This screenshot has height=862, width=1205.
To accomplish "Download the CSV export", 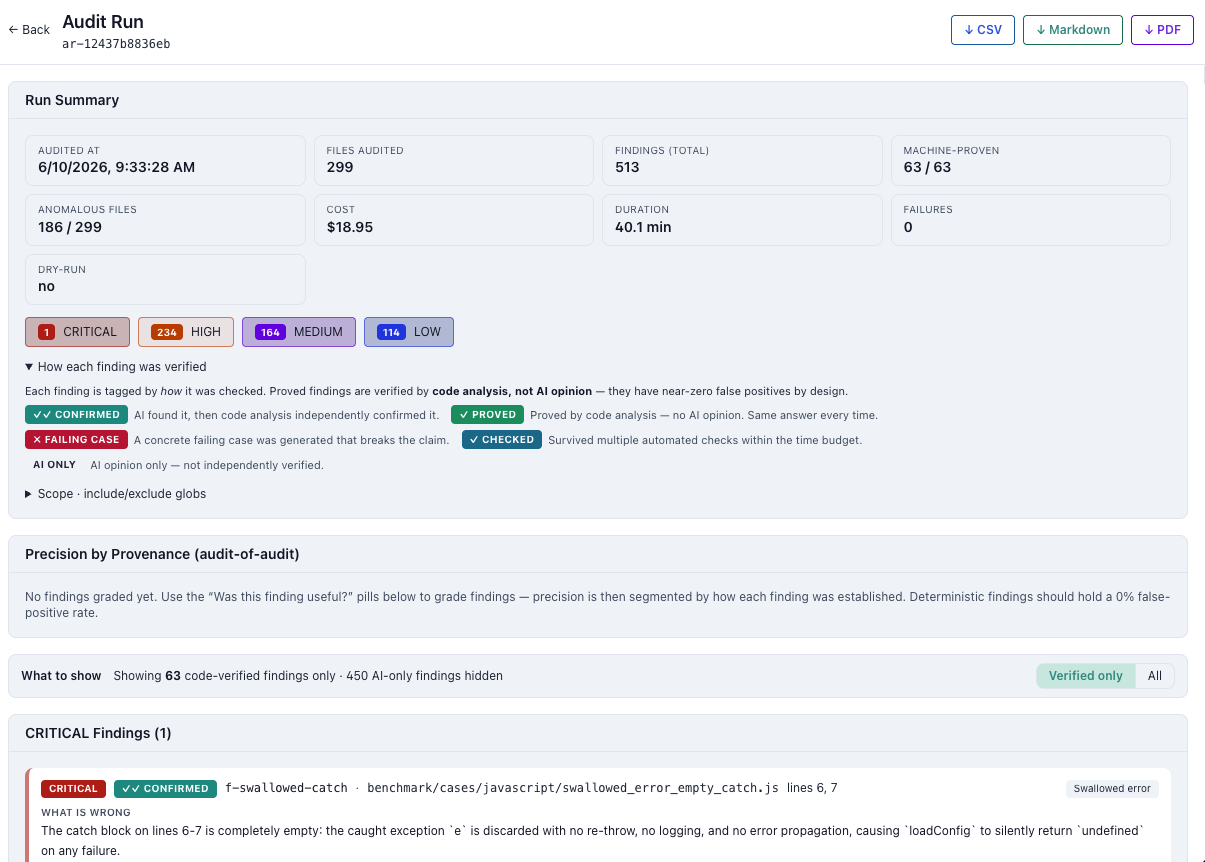I will (983, 30).
